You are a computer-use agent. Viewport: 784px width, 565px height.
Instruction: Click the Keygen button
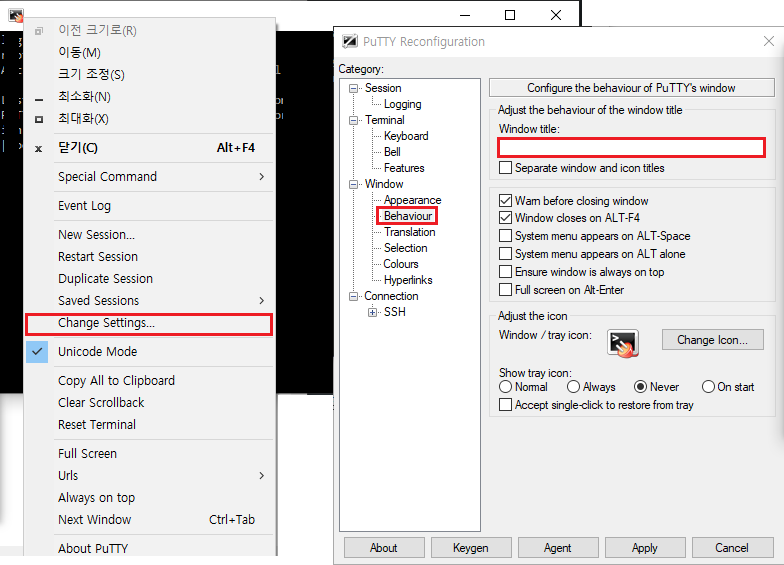point(471,548)
